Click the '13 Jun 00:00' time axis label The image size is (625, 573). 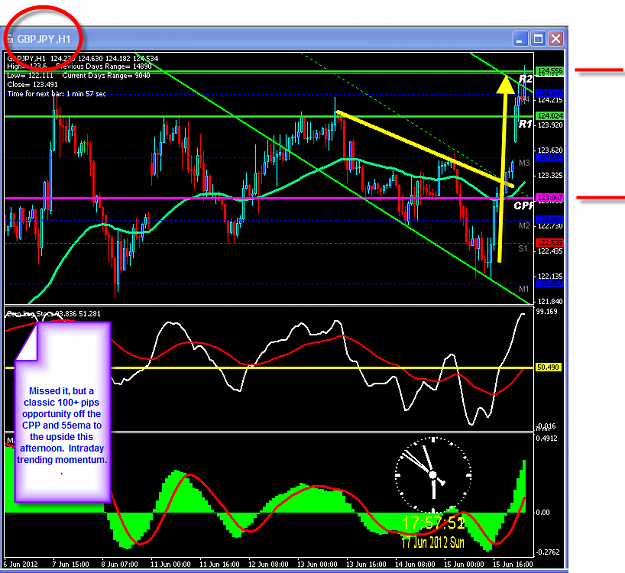click(x=317, y=564)
